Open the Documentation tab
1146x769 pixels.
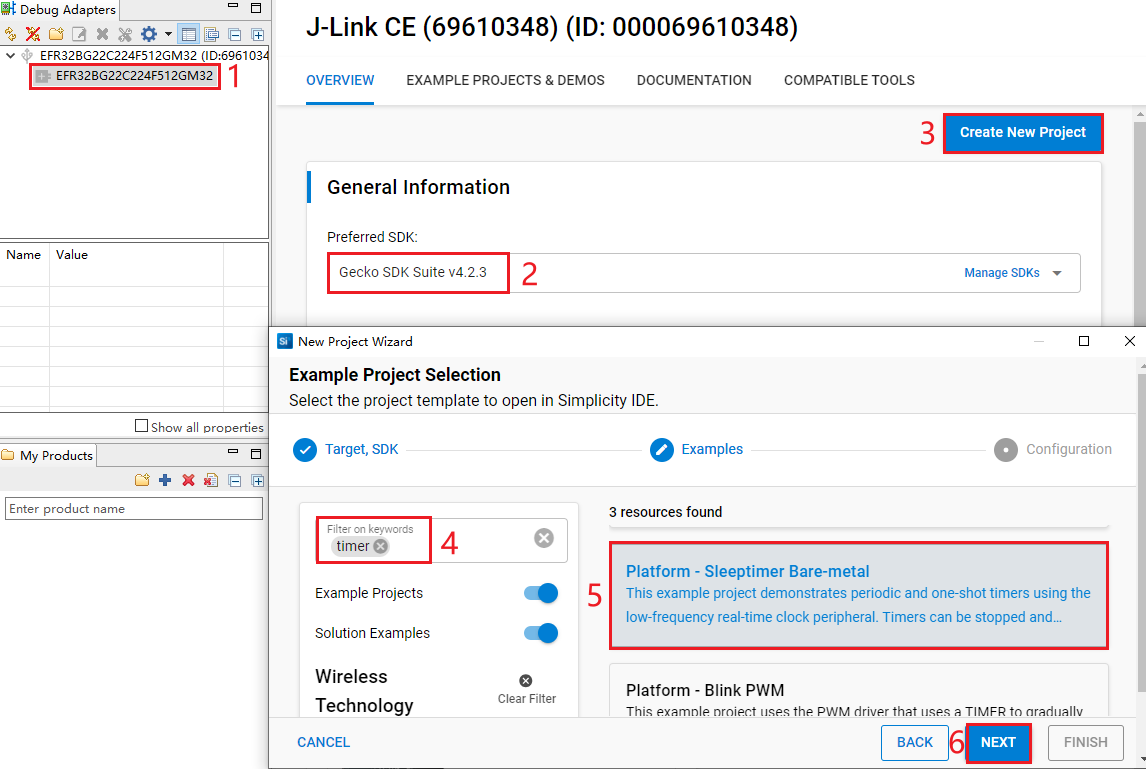(x=694, y=80)
